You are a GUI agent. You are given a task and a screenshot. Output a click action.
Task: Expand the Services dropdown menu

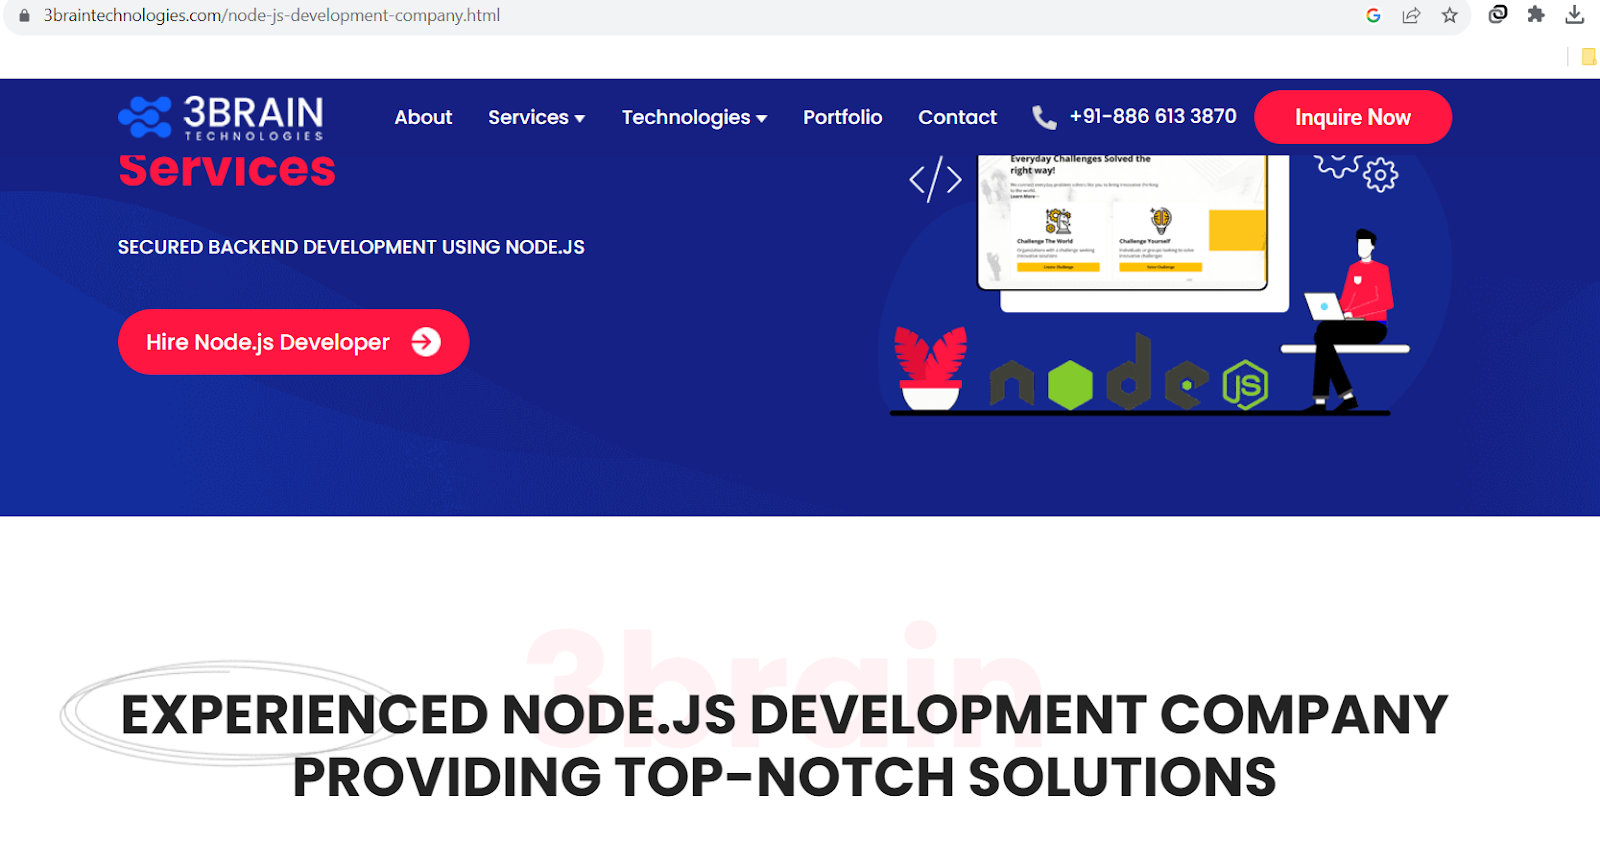click(537, 117)
